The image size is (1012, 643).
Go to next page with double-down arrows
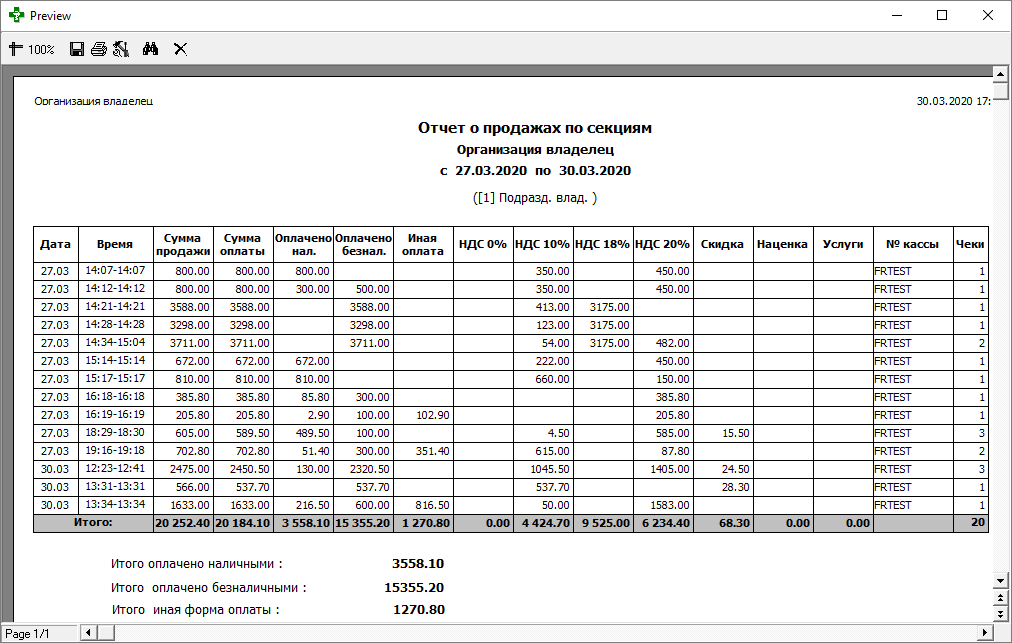click(997, 614)
